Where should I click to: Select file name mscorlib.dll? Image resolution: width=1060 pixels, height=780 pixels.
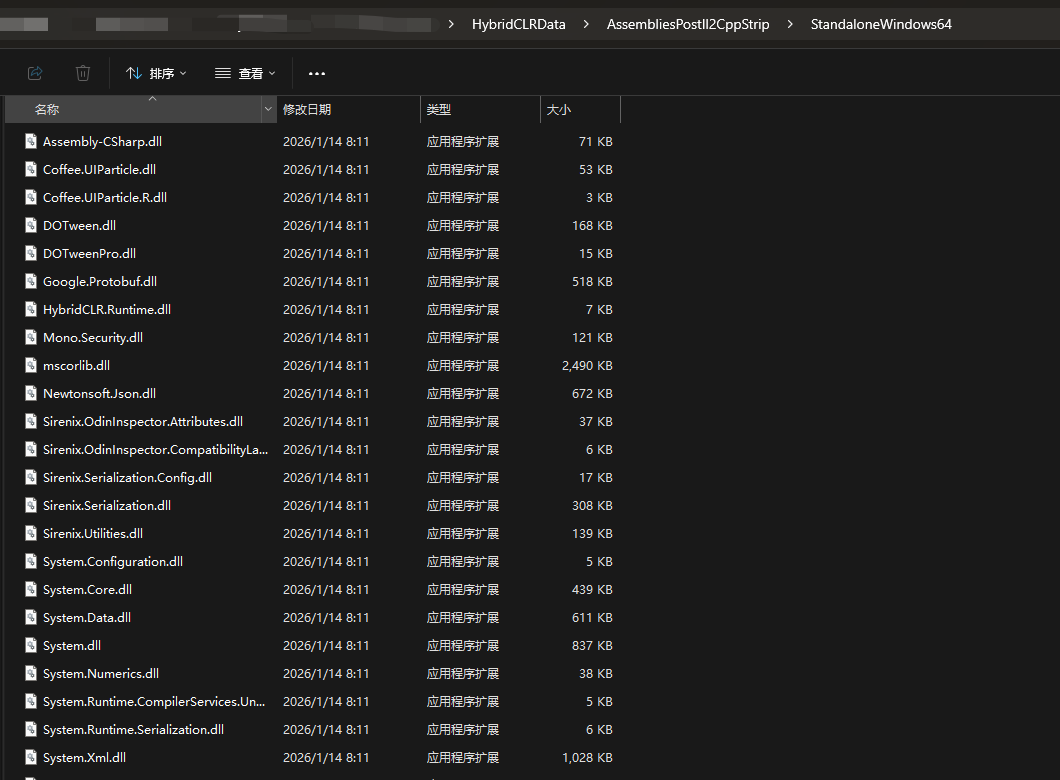[x=76, y=365]
